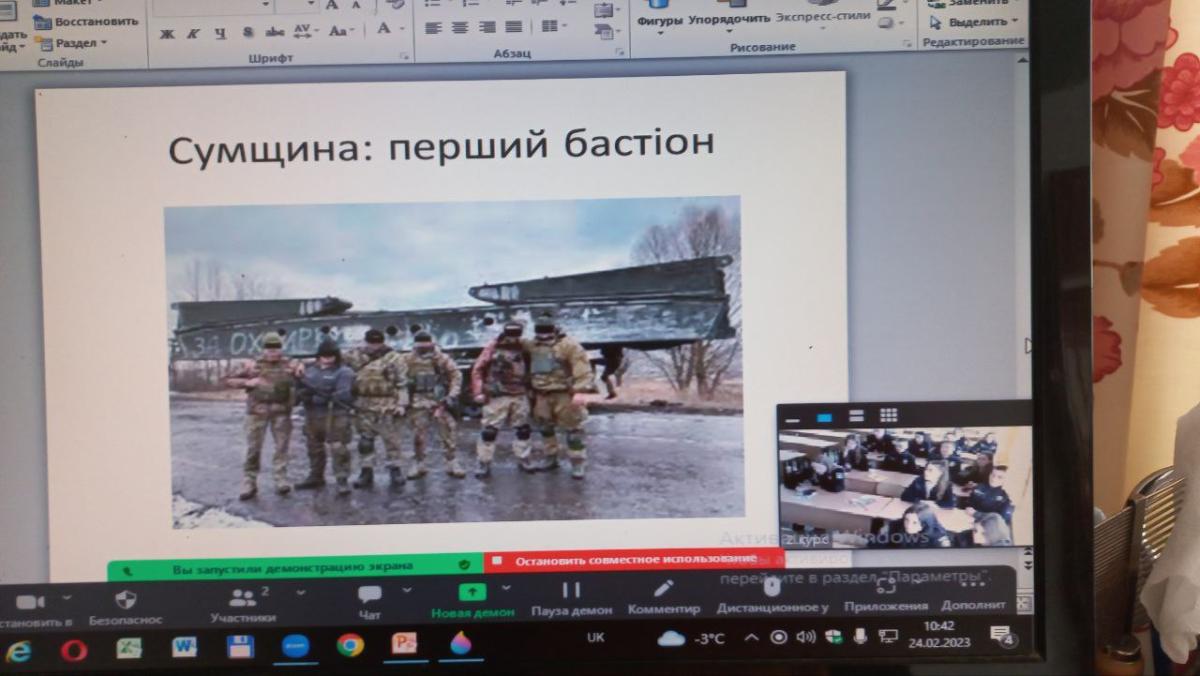Screen dimensions: 1200x676
Task: Open the Zoom chat panel
Action: 369,596
